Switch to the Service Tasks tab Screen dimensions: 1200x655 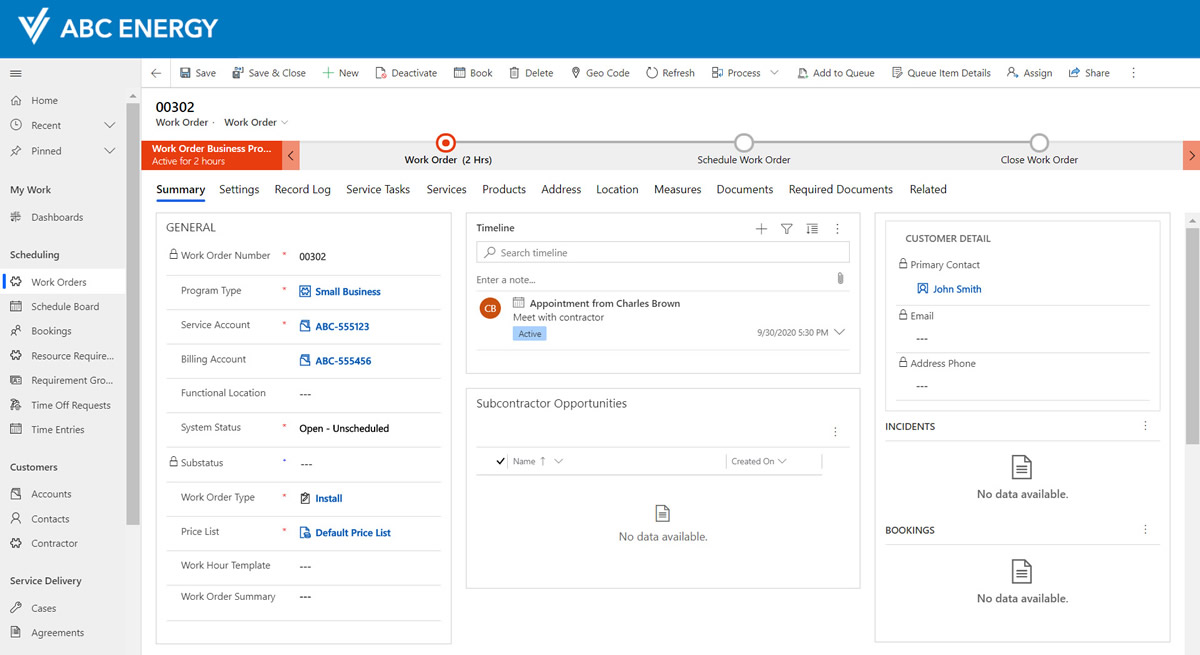378,189
